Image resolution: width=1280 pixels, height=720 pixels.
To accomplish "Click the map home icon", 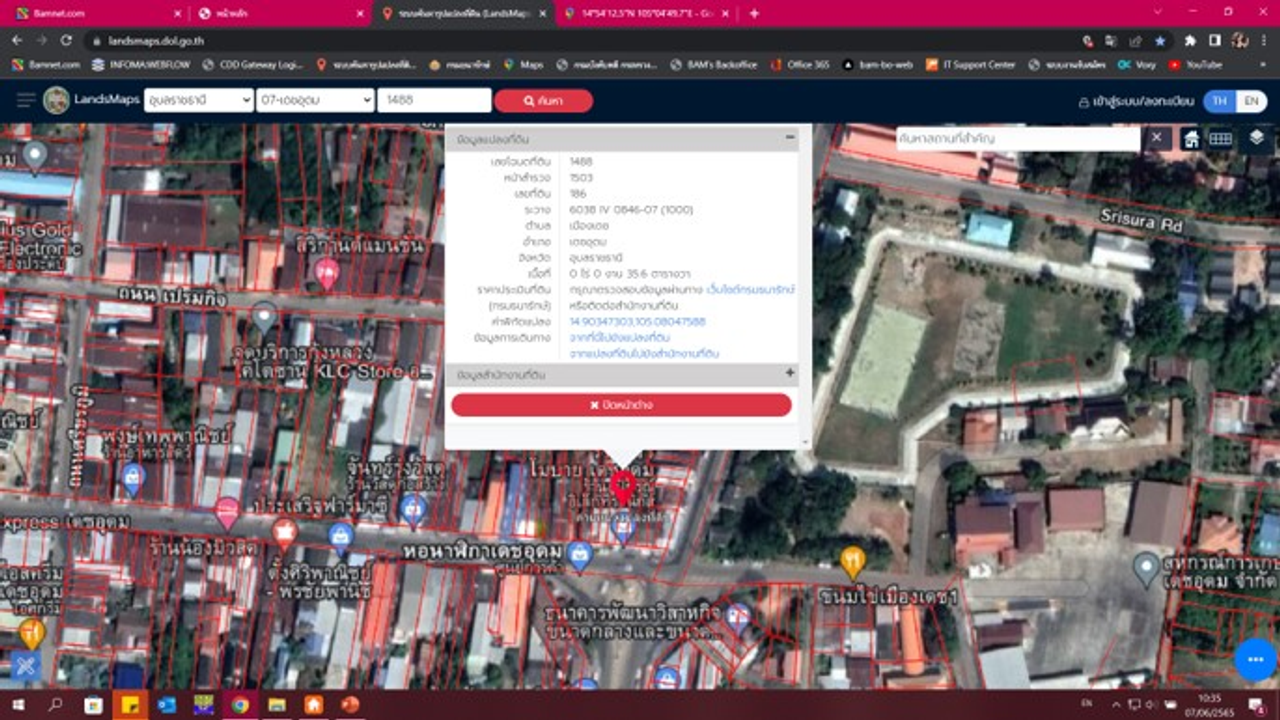I will click(1191, 139).
